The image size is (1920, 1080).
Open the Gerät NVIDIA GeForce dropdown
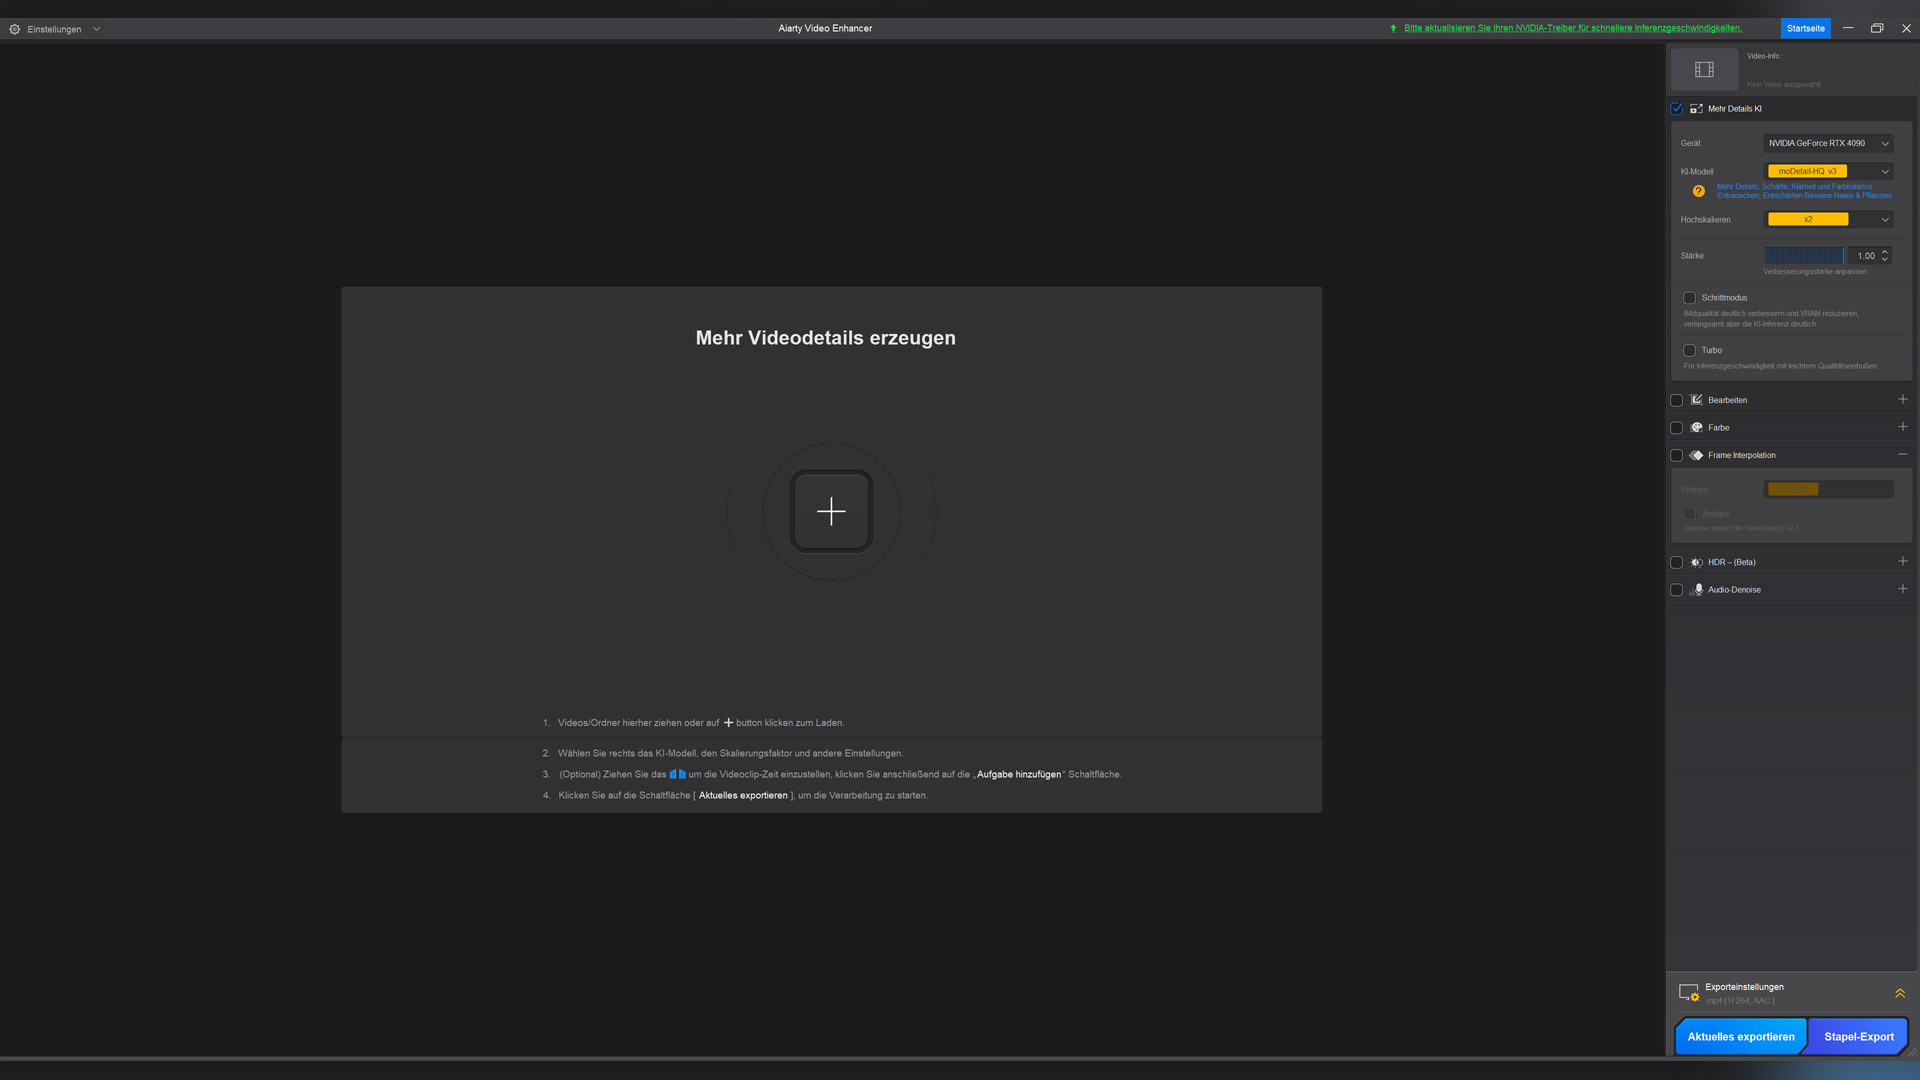tap(1827, 144)
